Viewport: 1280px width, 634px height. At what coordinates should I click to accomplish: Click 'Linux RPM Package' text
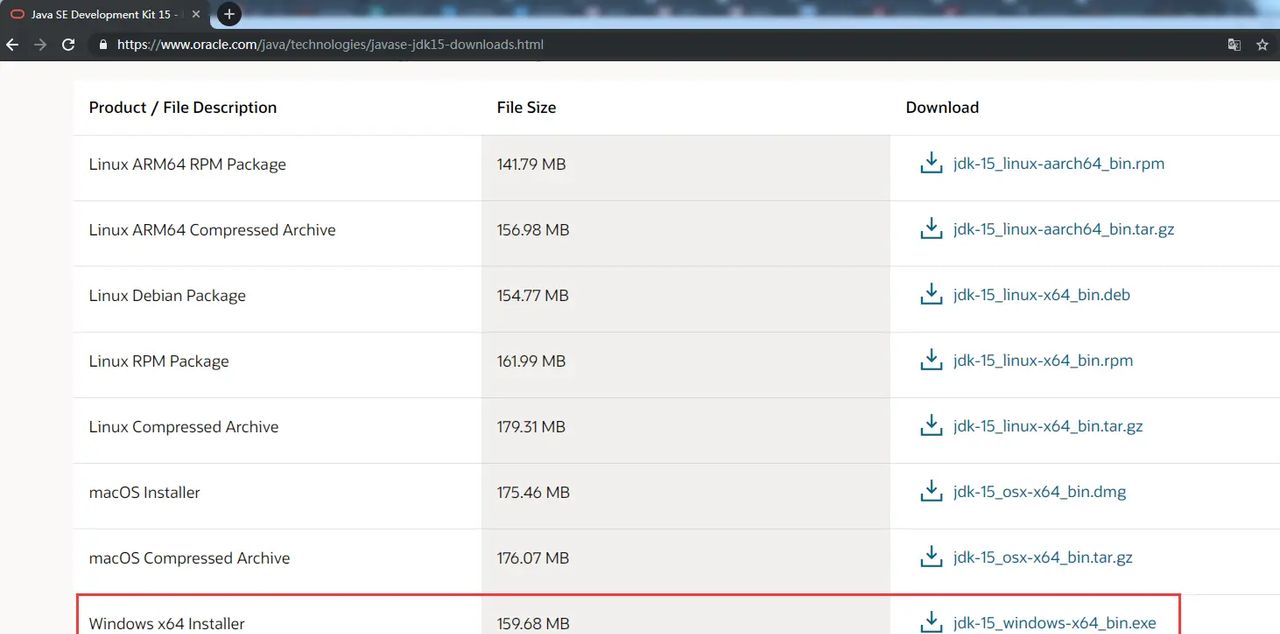(x=159, y=361)
